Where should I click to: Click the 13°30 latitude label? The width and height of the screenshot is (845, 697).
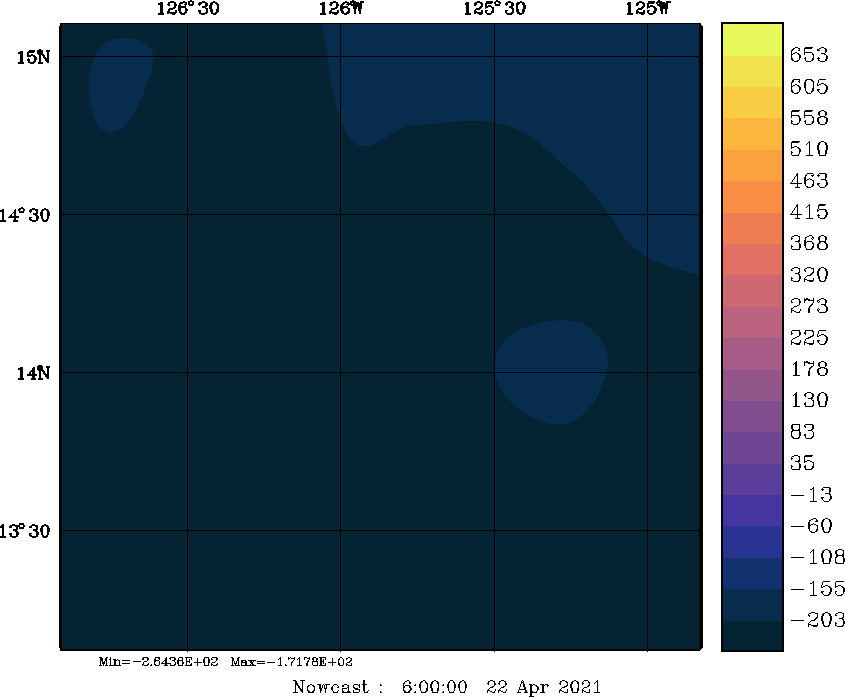click(x=25, y=531)
